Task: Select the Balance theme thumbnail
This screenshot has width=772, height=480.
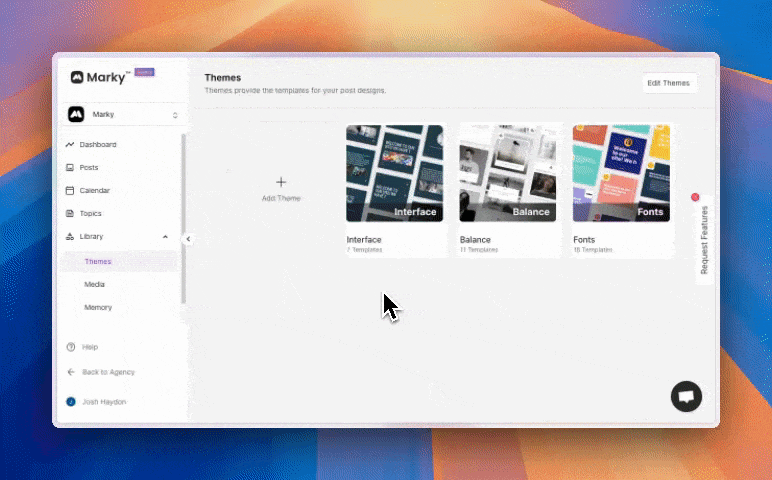Action: 508,173
